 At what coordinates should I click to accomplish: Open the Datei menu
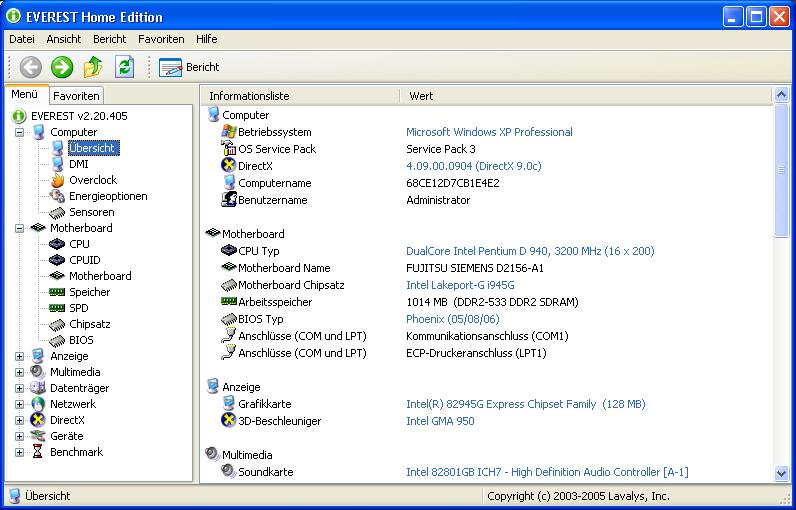(22, 39)
